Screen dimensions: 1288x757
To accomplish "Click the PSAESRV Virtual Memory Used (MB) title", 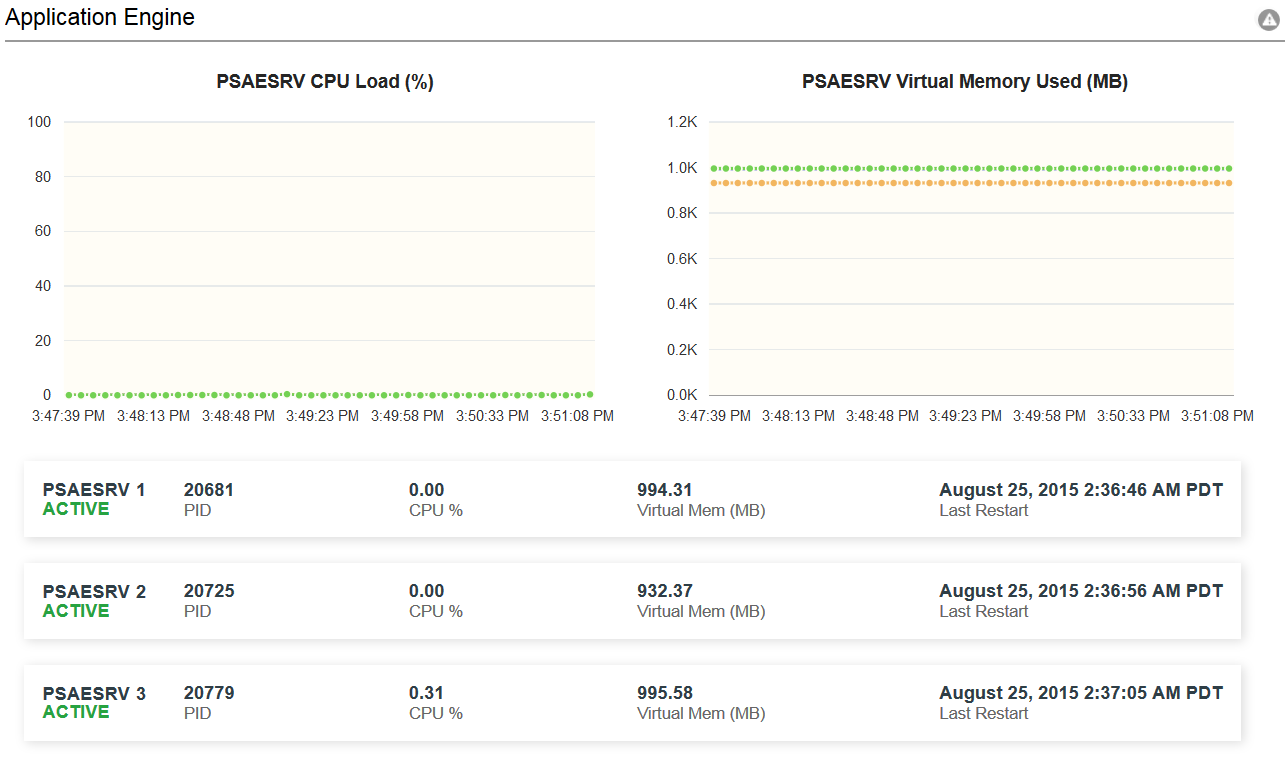I will 965,82.
